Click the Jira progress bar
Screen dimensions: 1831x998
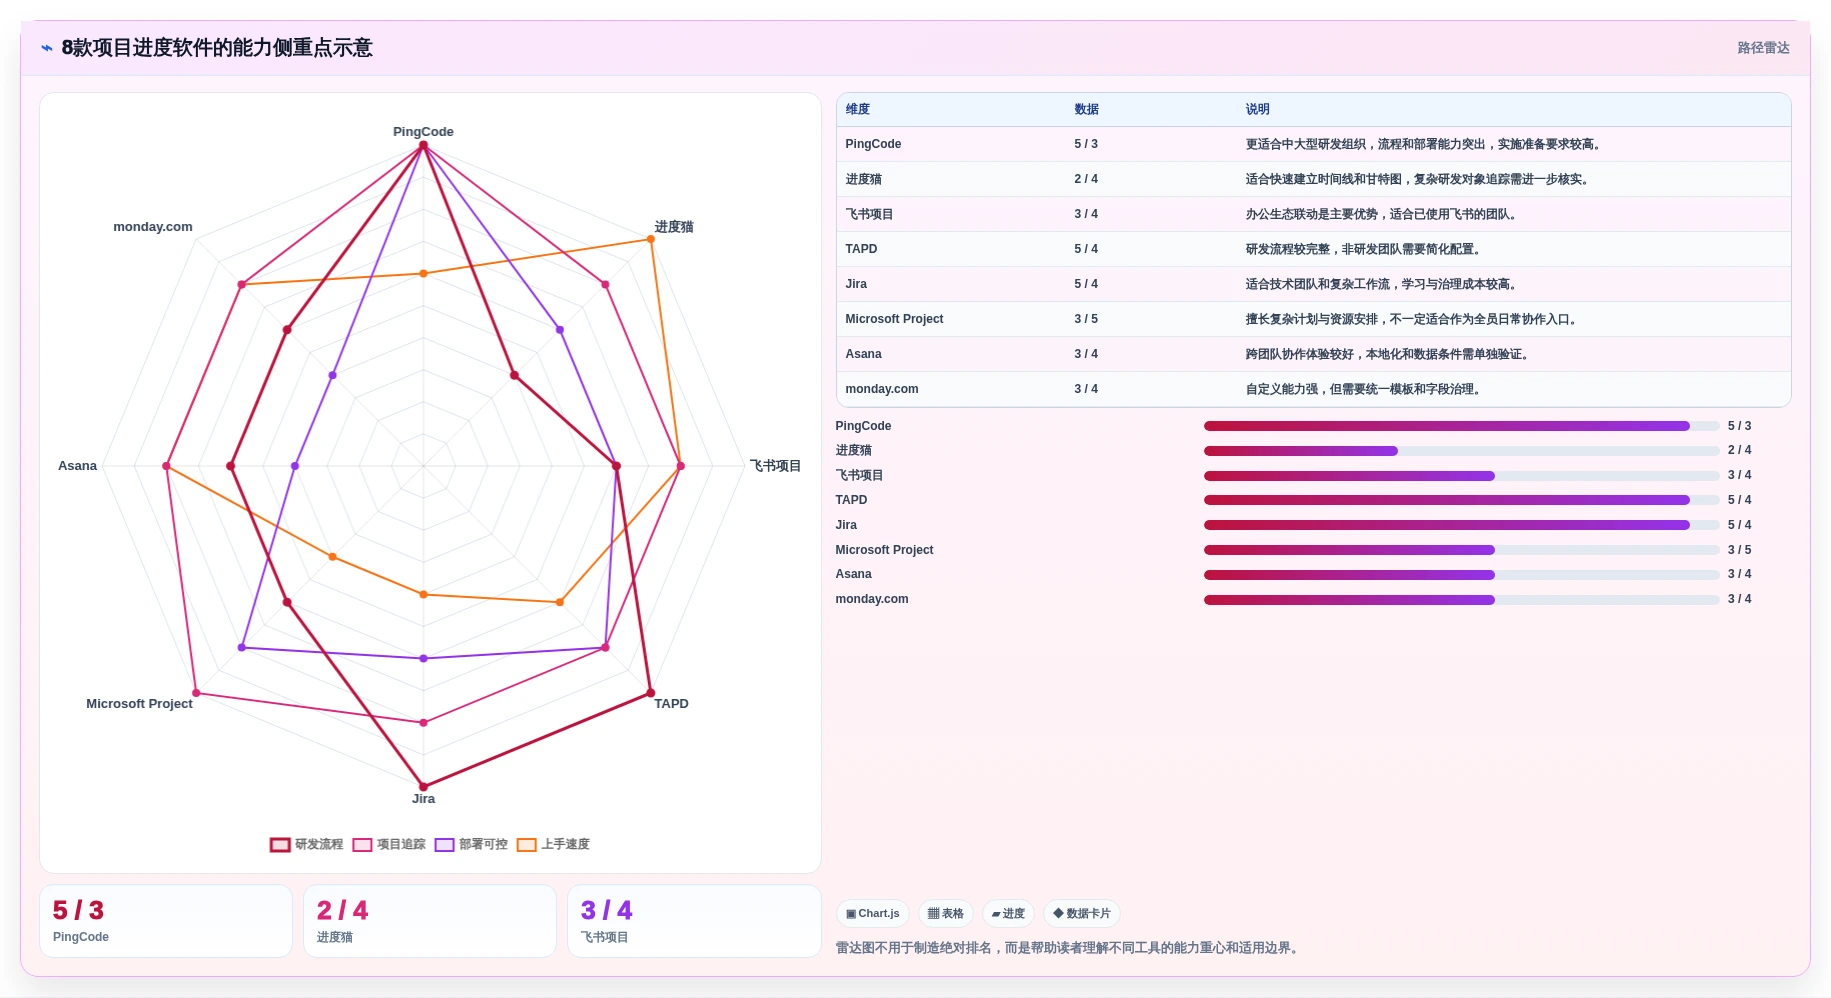1461,525
